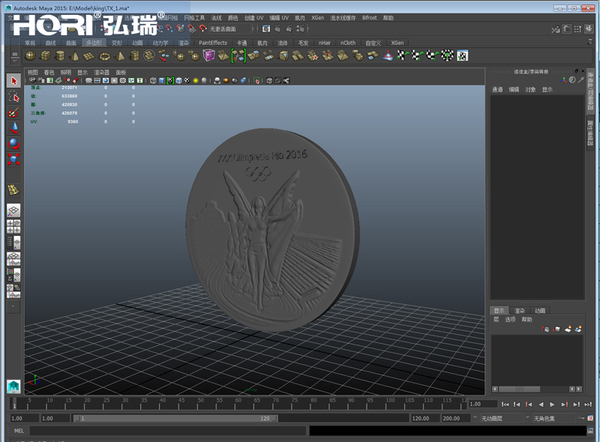Open the nCloth shelf tab
The height and width of the screenshot is (442, 600).
348,43
